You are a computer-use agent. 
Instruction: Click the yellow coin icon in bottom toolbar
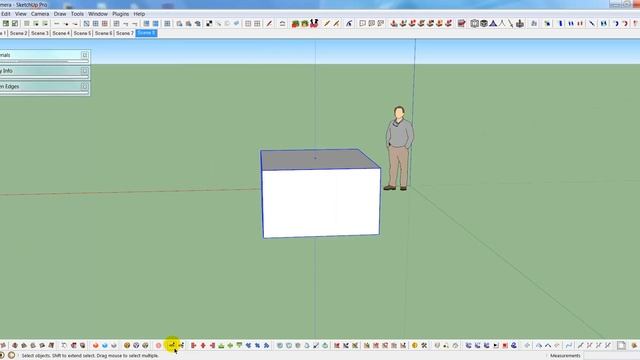point(415,345)
